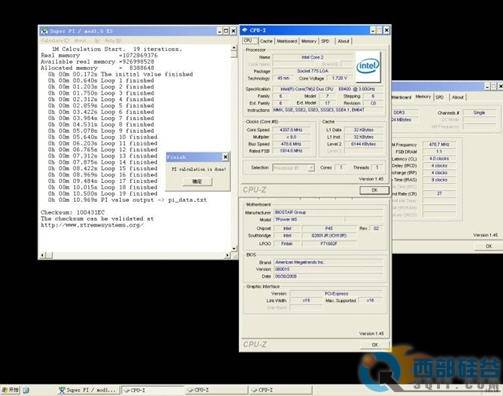Click the 'Intel Core 2' name field
503x396 pixels.
313,57
